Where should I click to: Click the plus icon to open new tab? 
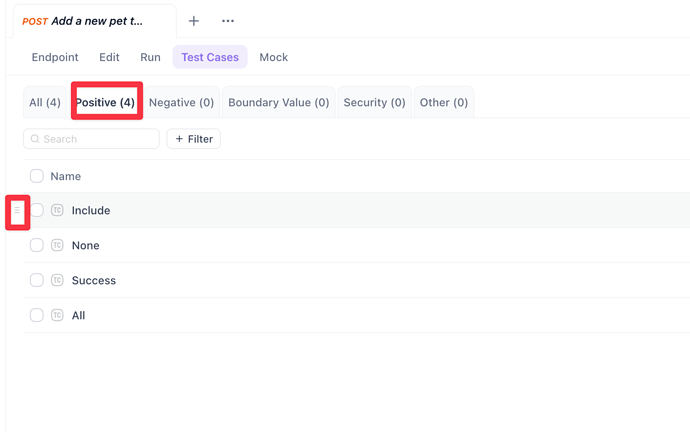click(x=194, y=21)
